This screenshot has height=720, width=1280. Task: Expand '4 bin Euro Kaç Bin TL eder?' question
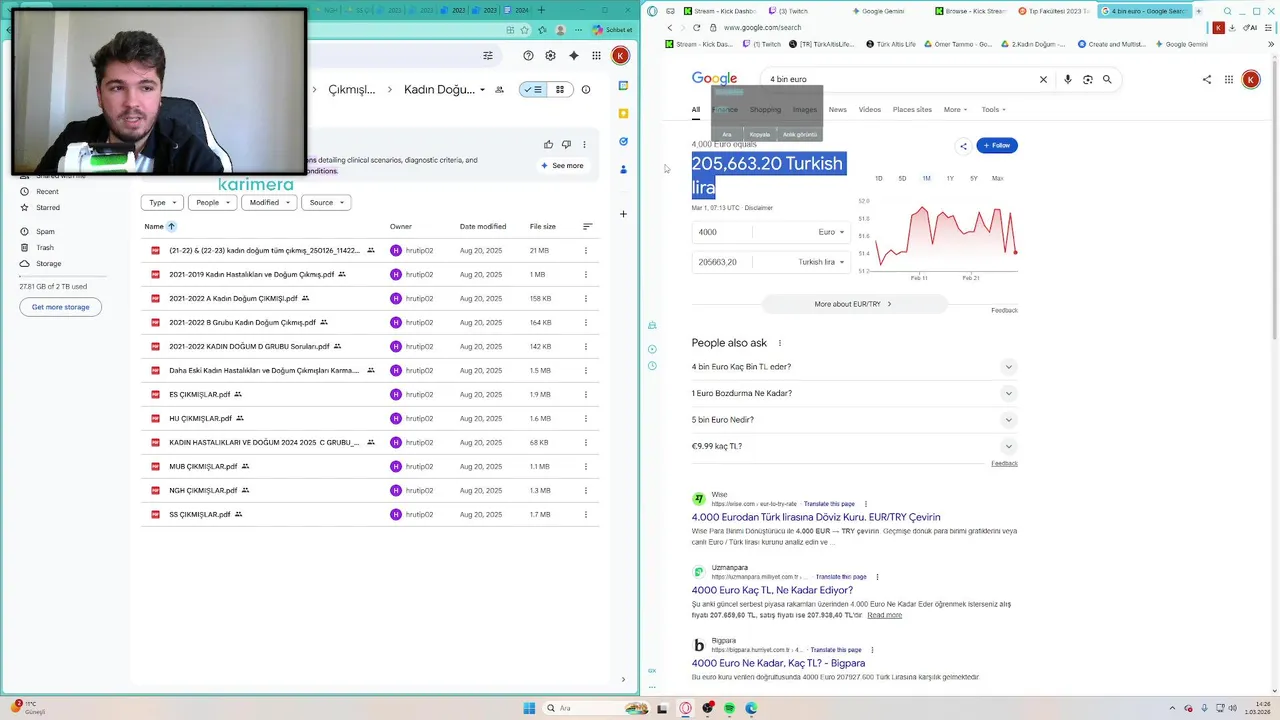tap(854, 367)
